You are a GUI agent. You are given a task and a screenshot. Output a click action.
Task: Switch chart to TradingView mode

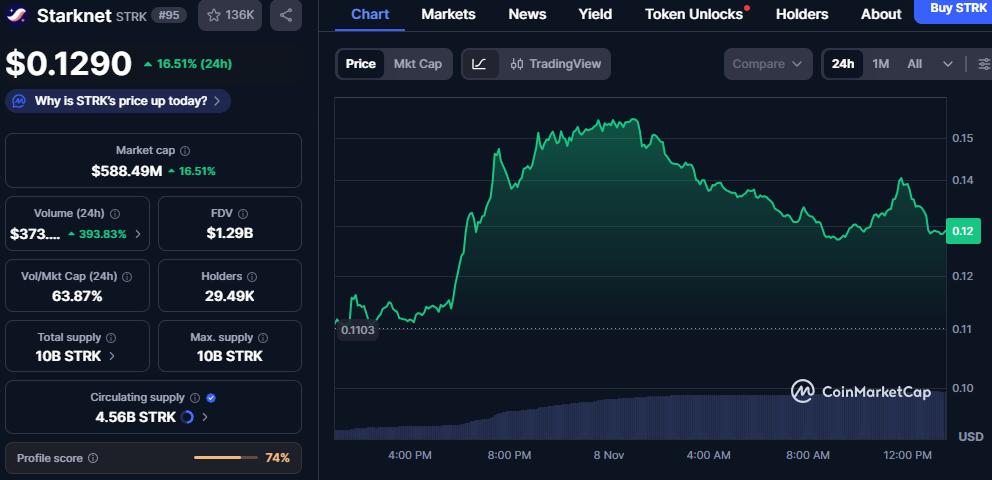click(555, 64)
